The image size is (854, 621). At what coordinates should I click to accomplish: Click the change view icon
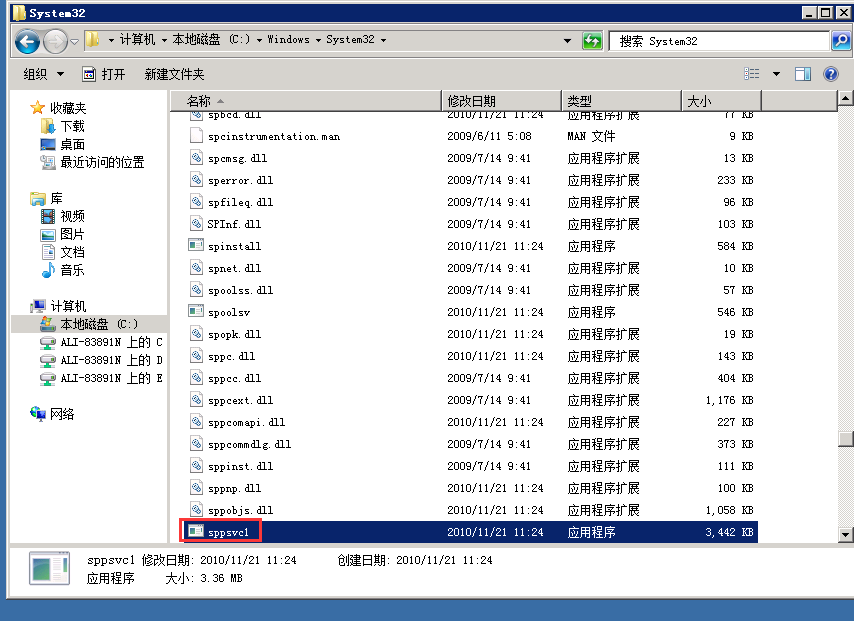click(752, 74)
